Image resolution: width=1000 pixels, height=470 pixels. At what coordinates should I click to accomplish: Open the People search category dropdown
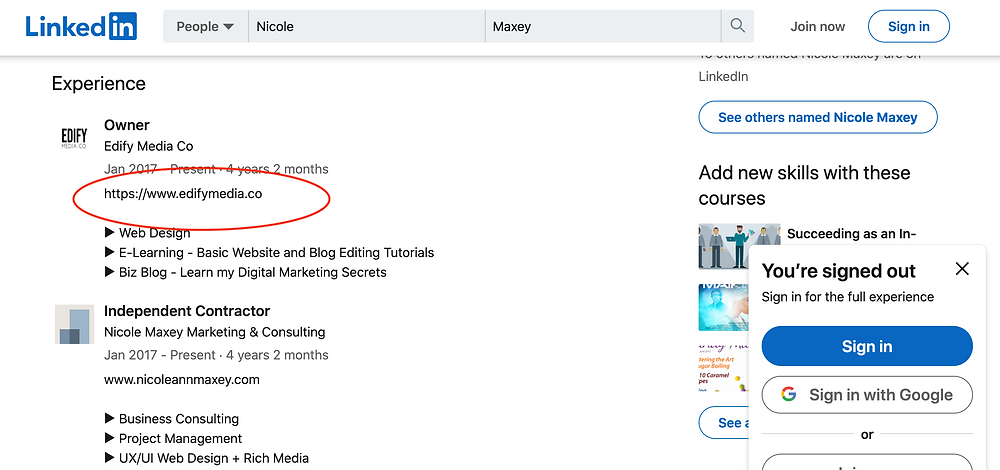coord(205,27)
